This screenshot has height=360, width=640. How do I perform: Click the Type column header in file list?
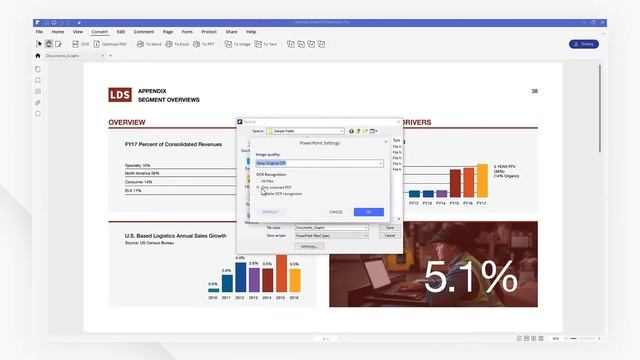coord(397,140)
